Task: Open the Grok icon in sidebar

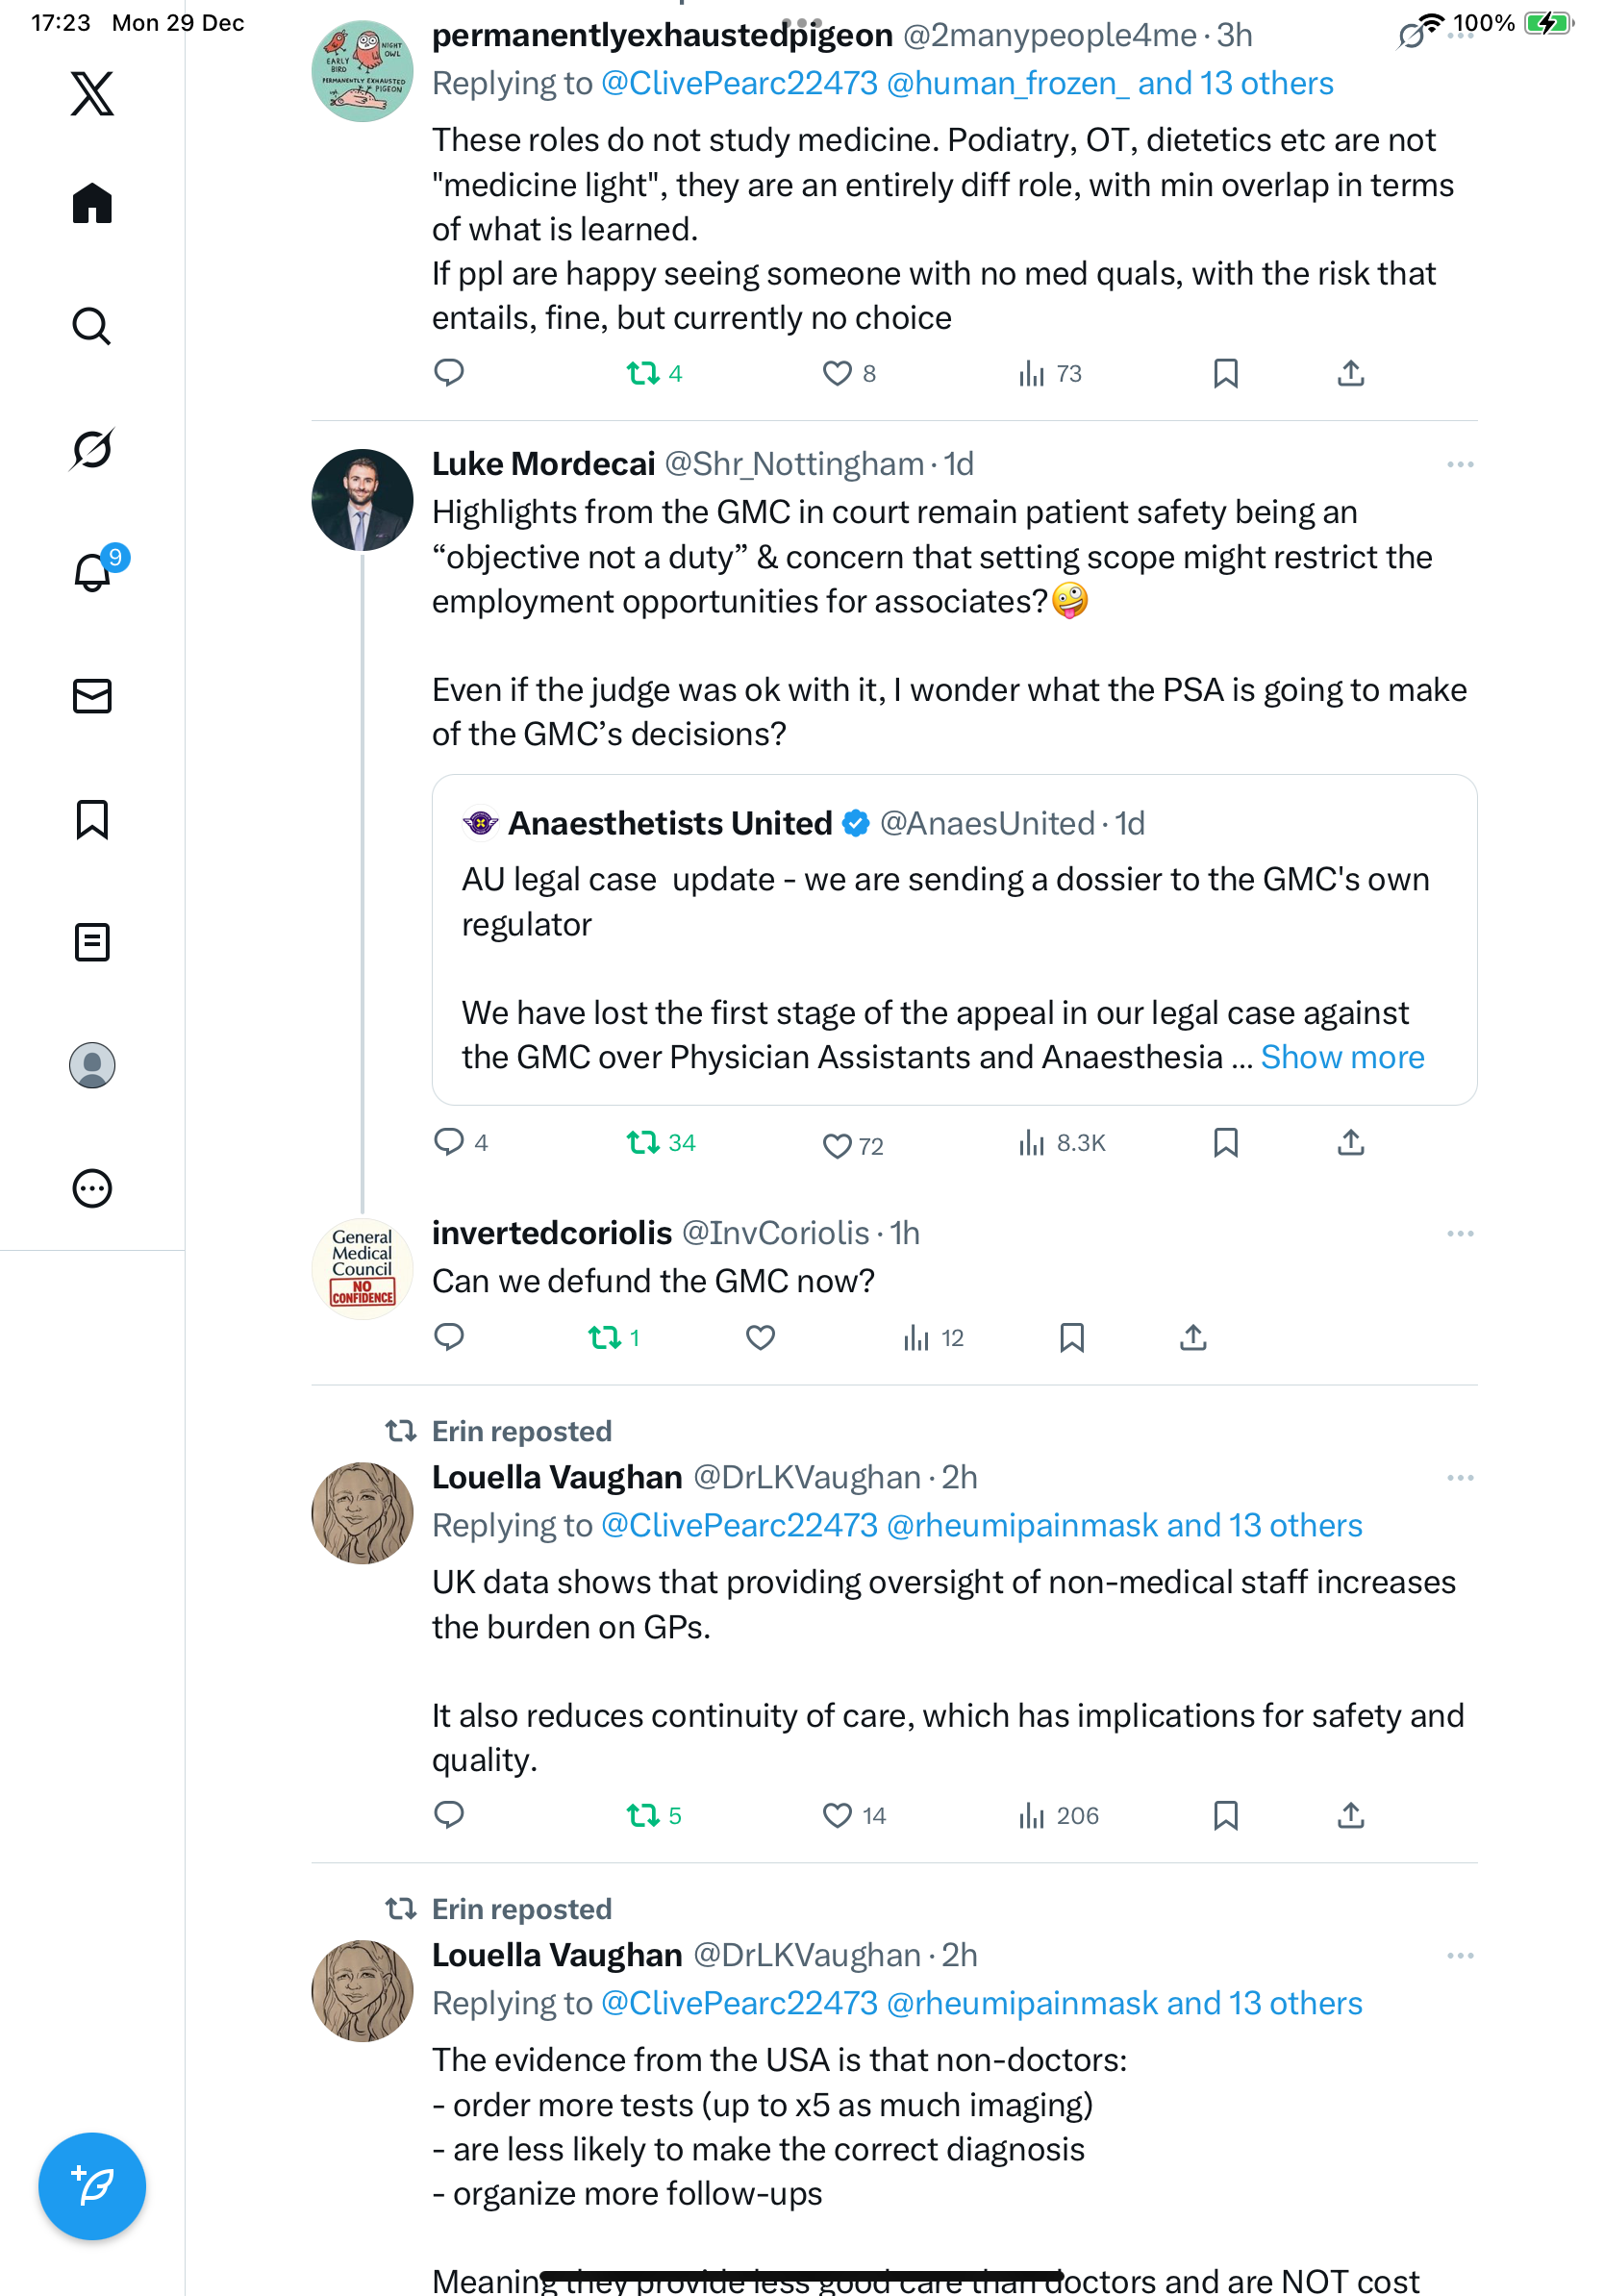Action: click(92, 449)
